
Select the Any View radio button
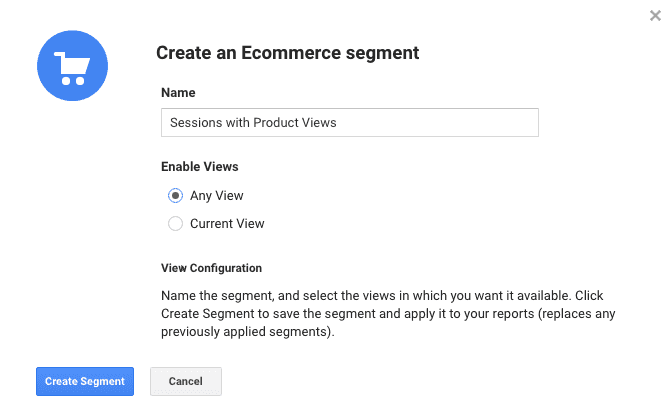(x=175, y=196)
